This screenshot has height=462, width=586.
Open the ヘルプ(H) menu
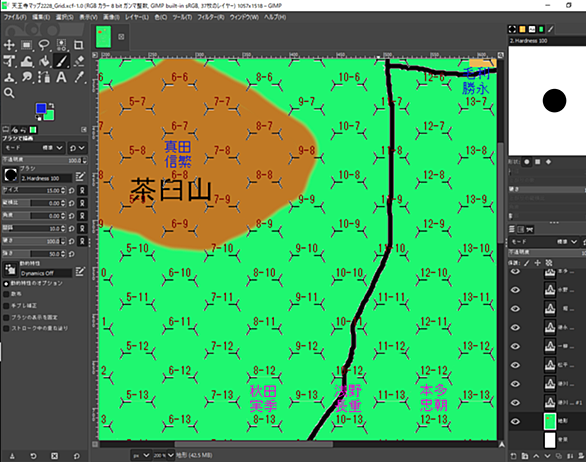pyautogui.click(x=275, y=17)
